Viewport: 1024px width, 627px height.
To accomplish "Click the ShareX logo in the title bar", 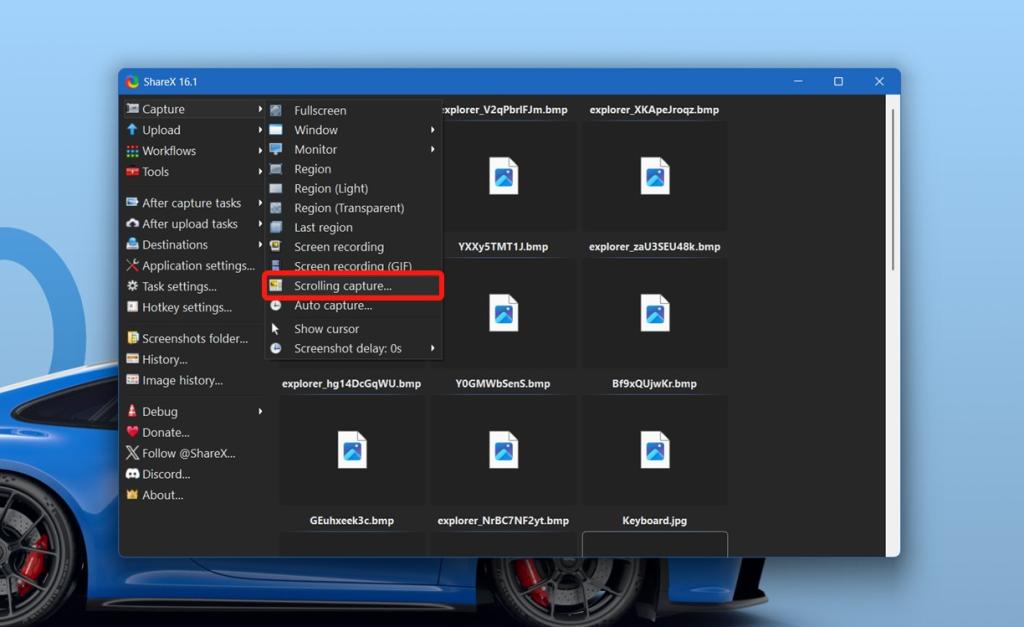I will tap(131, 81).
